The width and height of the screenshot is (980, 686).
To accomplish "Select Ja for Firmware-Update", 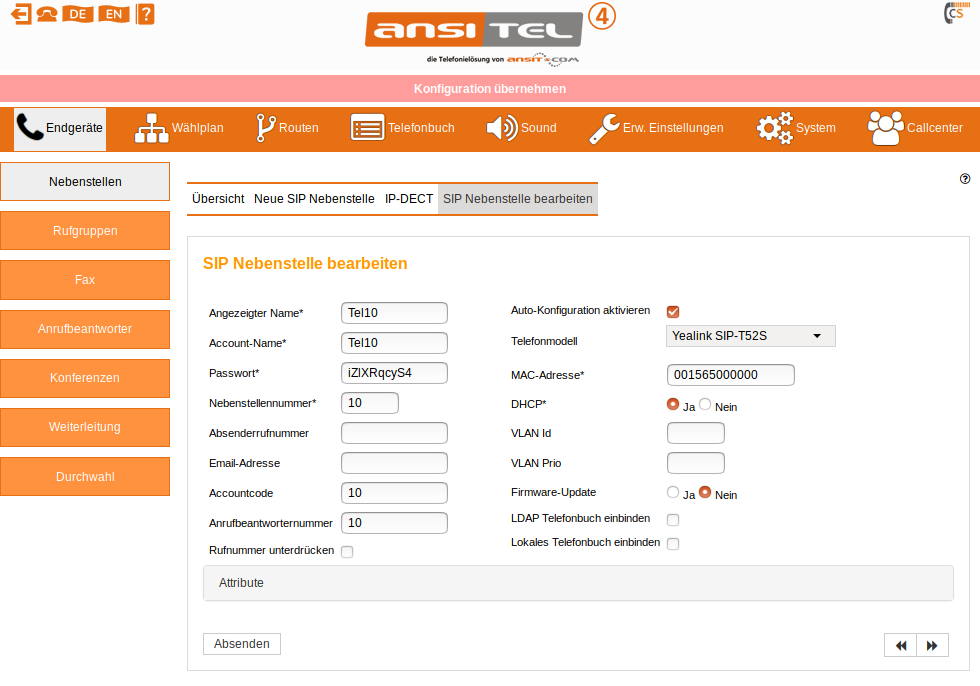I will click(673, 493).
